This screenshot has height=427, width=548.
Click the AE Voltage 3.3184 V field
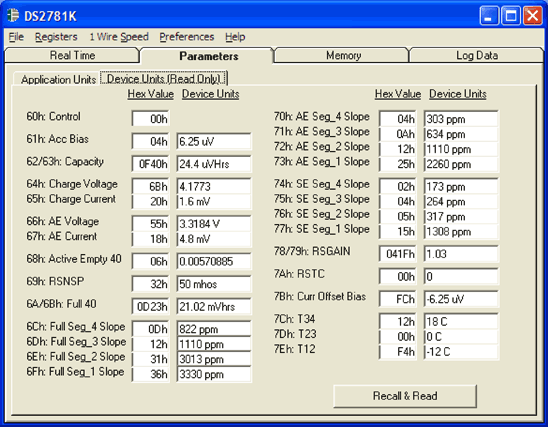pos(214,224)
